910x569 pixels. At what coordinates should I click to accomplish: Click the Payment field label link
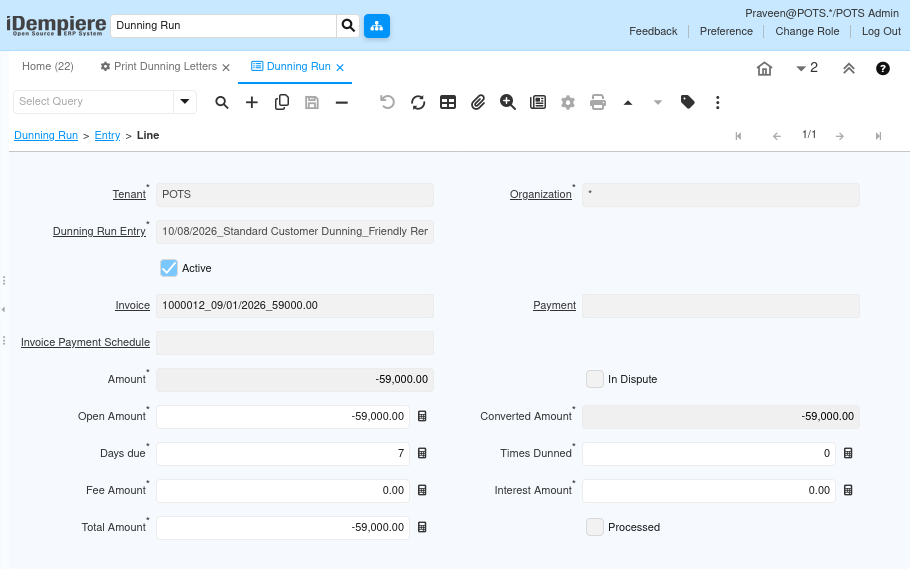pos(554,305)
